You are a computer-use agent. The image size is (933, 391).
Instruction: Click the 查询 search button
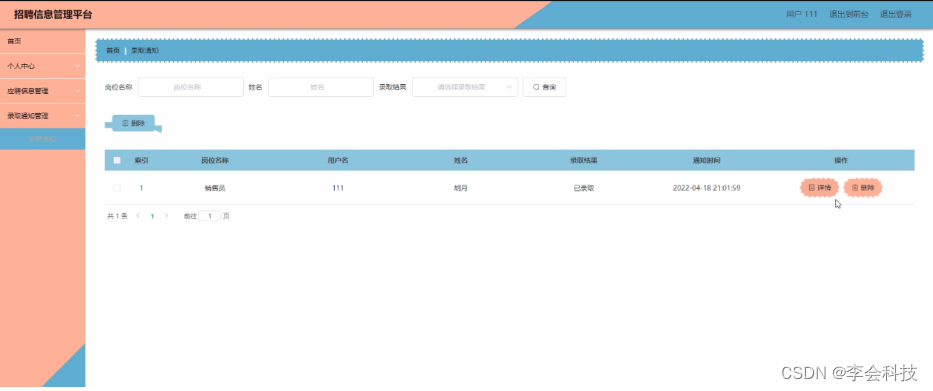click(x=544, y=87)
